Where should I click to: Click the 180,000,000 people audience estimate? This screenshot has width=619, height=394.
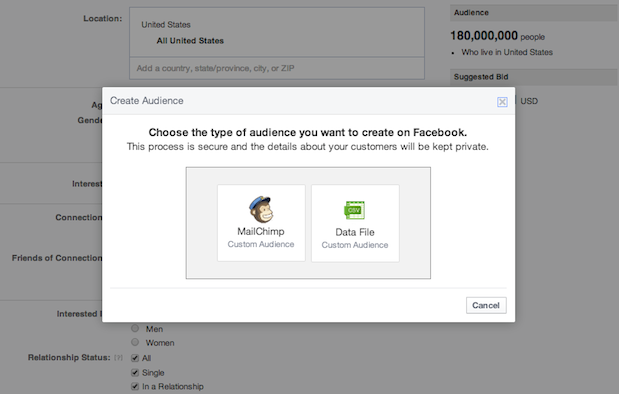497,36
